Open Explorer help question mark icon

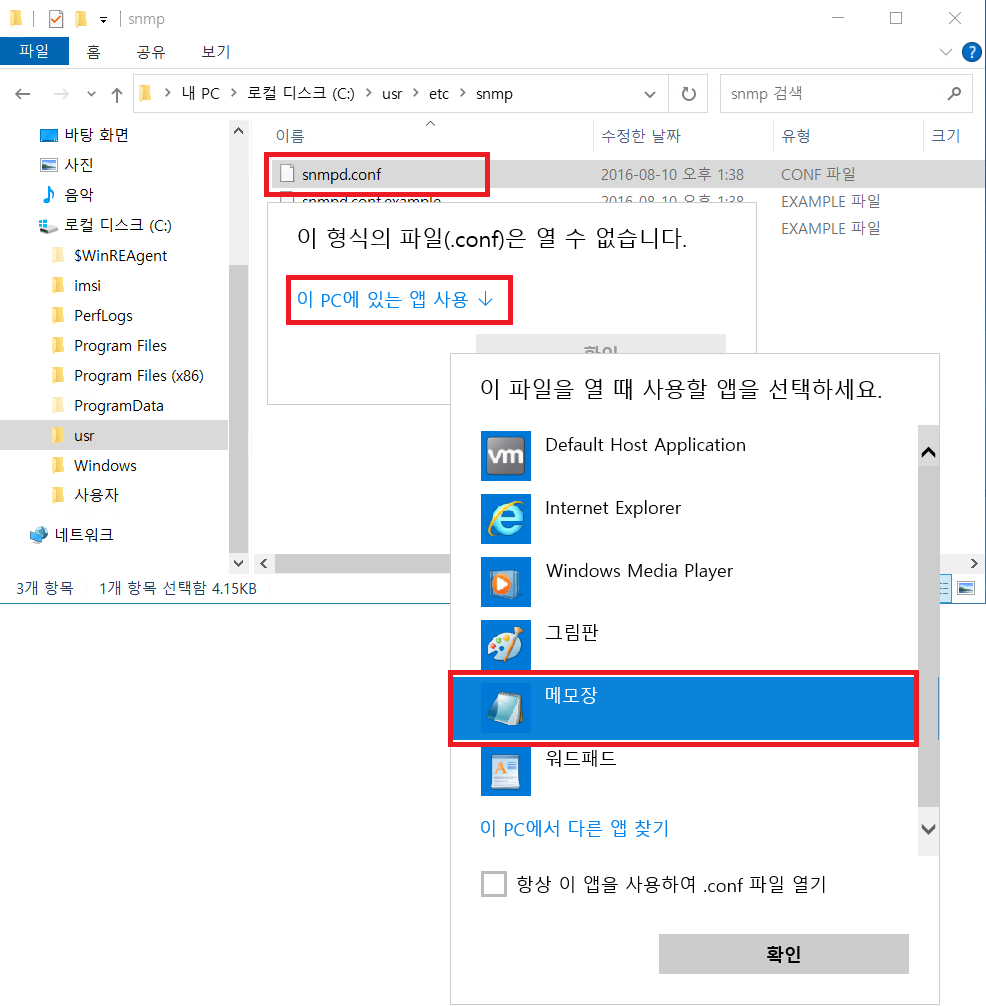click(971, 51)
